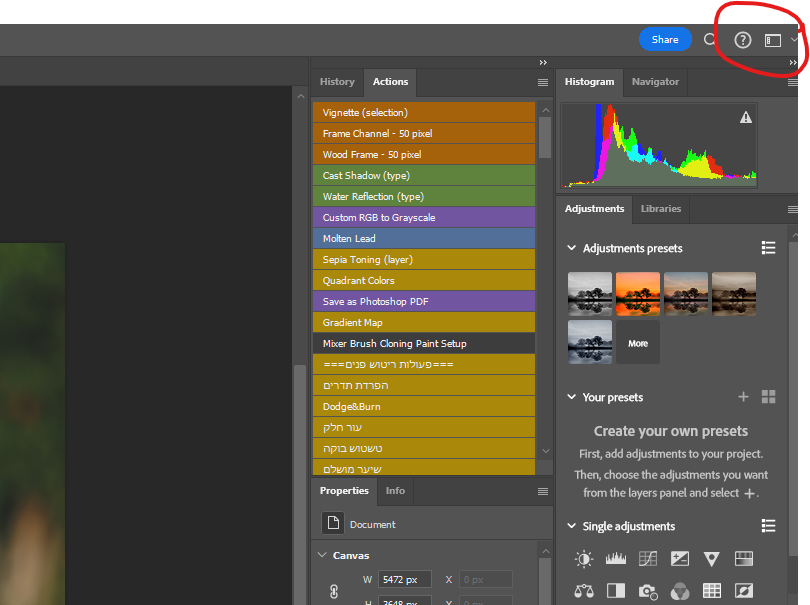Collapse the Canvas section in Properties
This screenshot has height=605, width=810.
[322, 556]
